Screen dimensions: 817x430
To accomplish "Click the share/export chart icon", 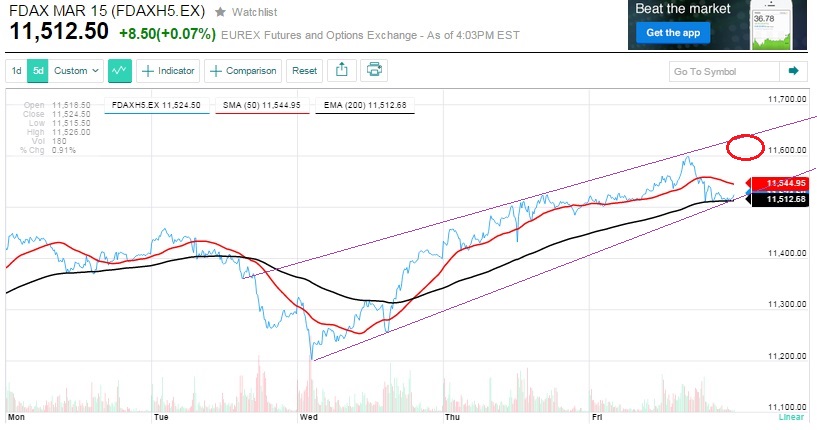I will 341,71.
